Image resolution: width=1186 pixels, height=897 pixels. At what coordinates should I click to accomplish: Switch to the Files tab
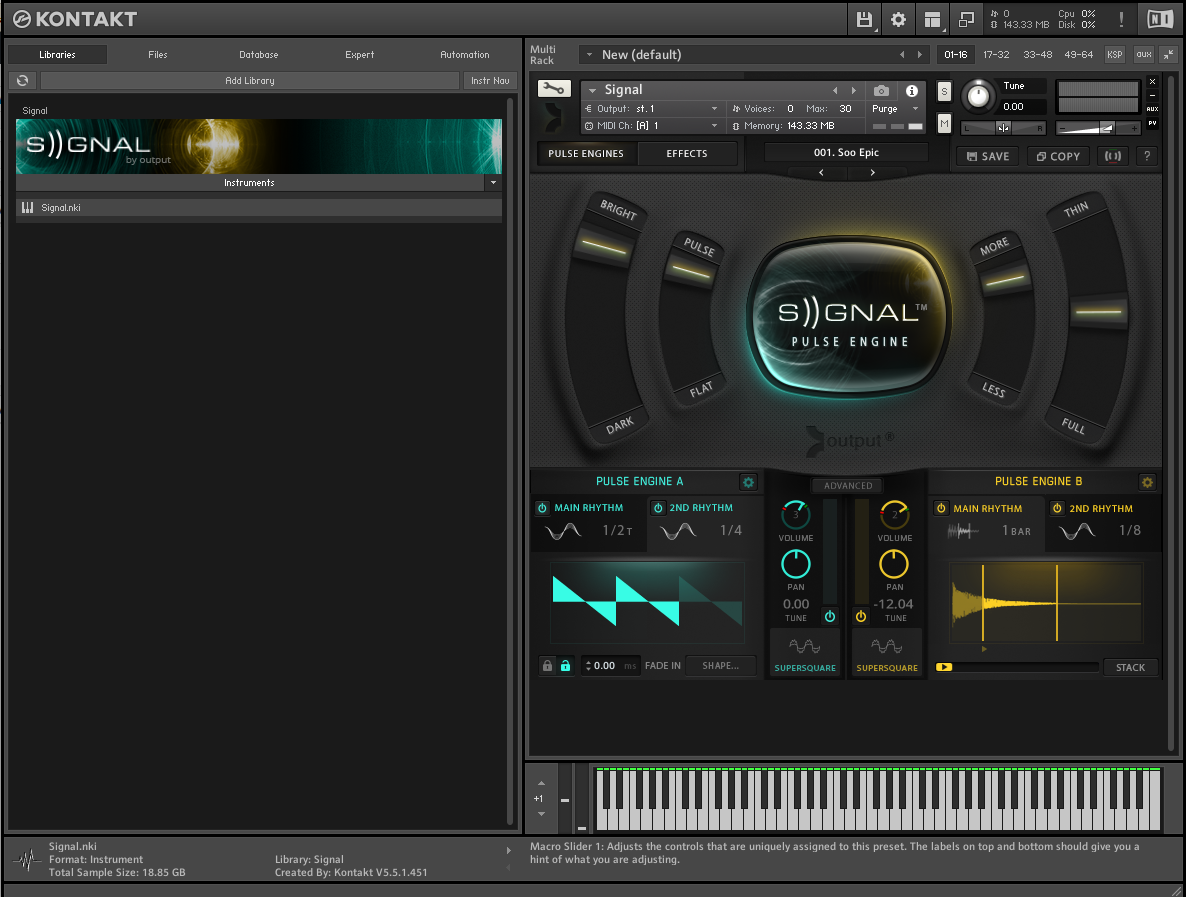pos(157,54)
